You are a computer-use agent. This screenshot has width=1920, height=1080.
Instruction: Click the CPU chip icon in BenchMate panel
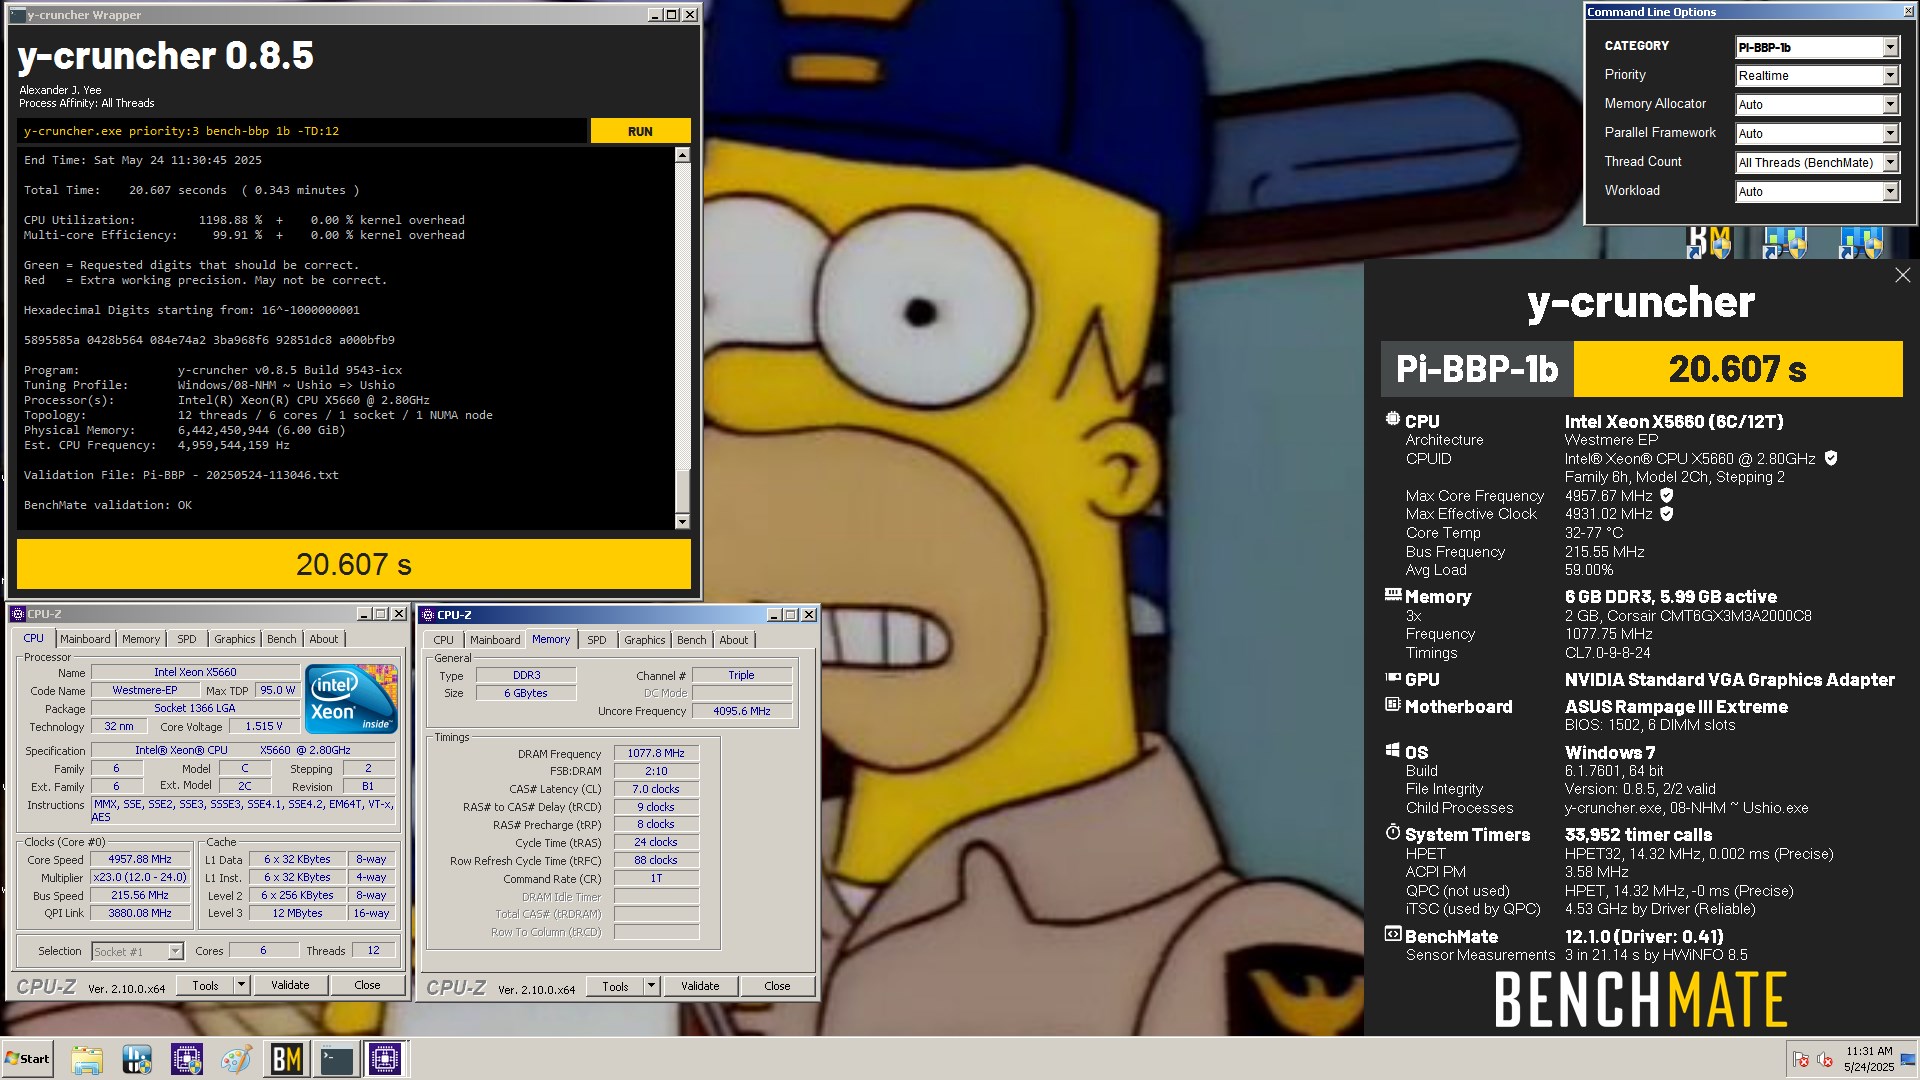click(x=1392, y=420)
